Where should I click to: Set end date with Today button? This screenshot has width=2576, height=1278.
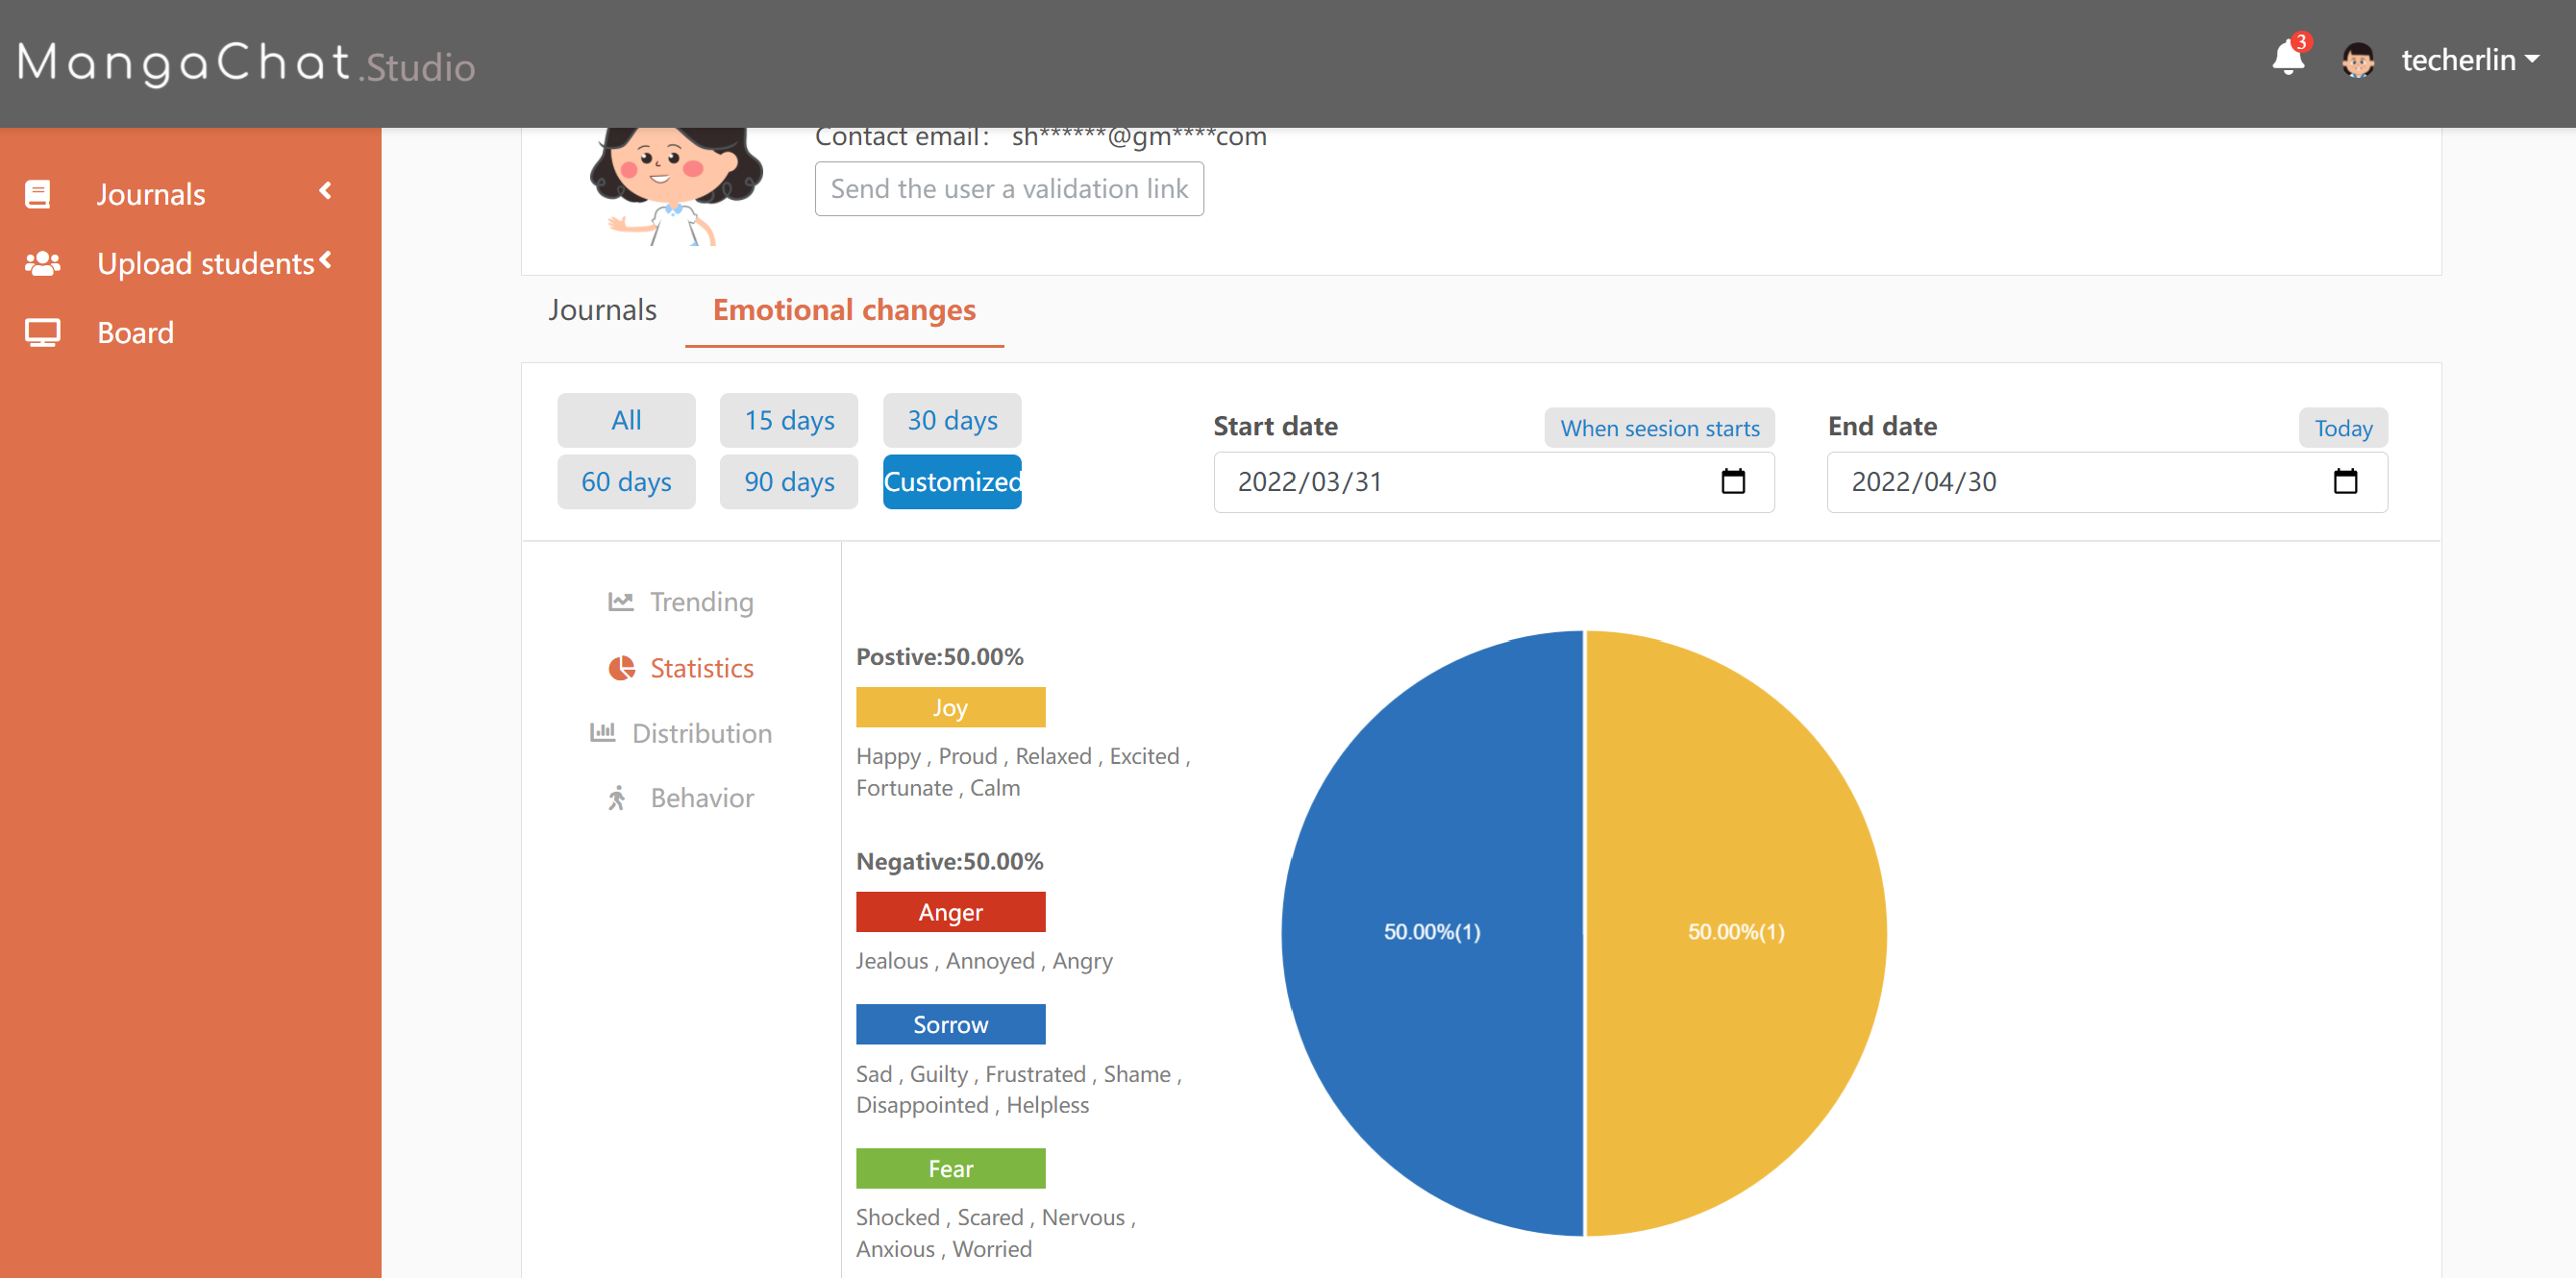[2343, 428]
